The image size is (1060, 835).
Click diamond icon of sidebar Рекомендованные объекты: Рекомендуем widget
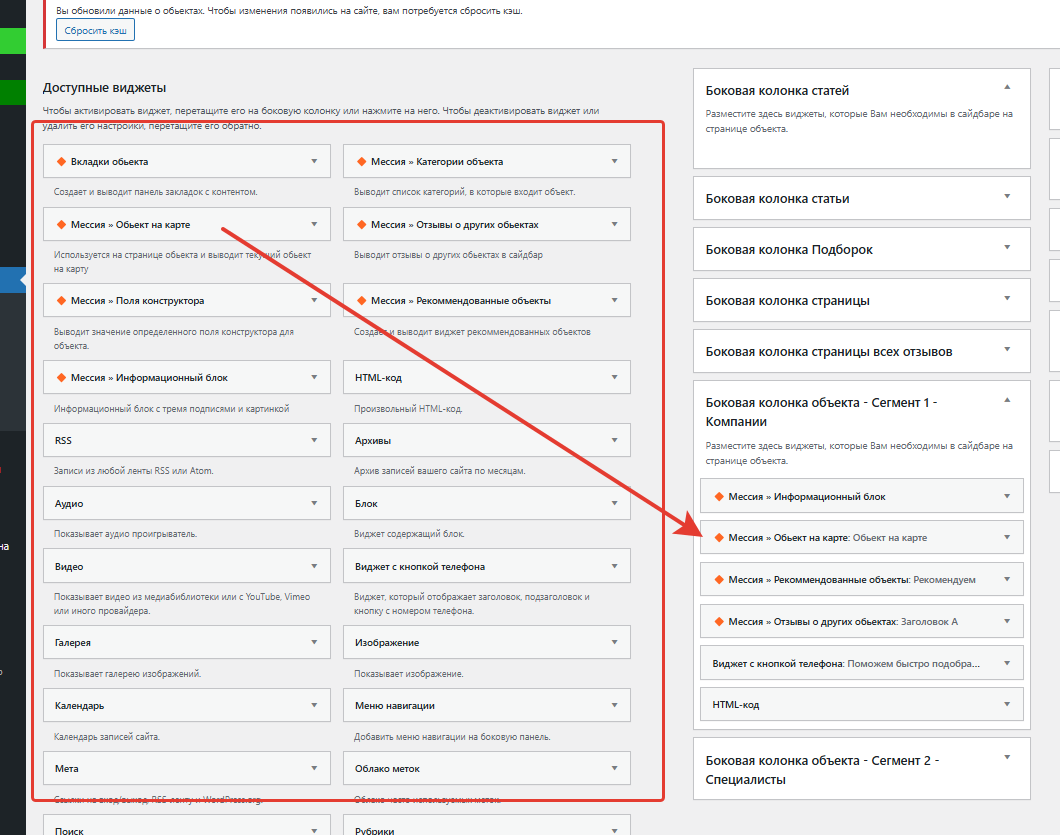[718, 579]
